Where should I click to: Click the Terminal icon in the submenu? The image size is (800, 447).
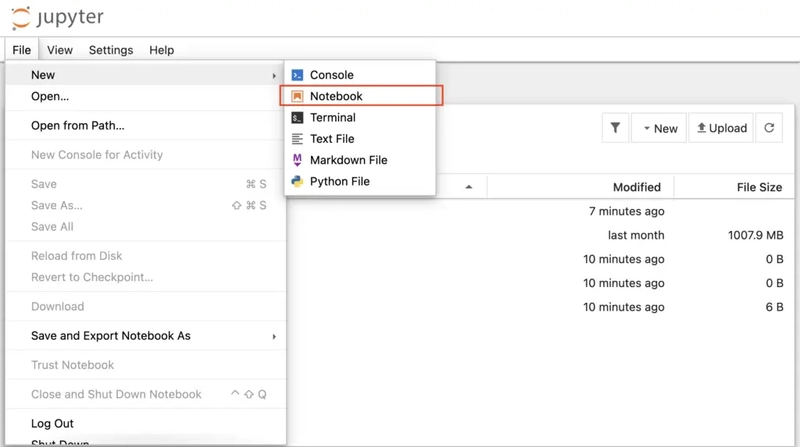pyautogui.click(x=297, y=118)
